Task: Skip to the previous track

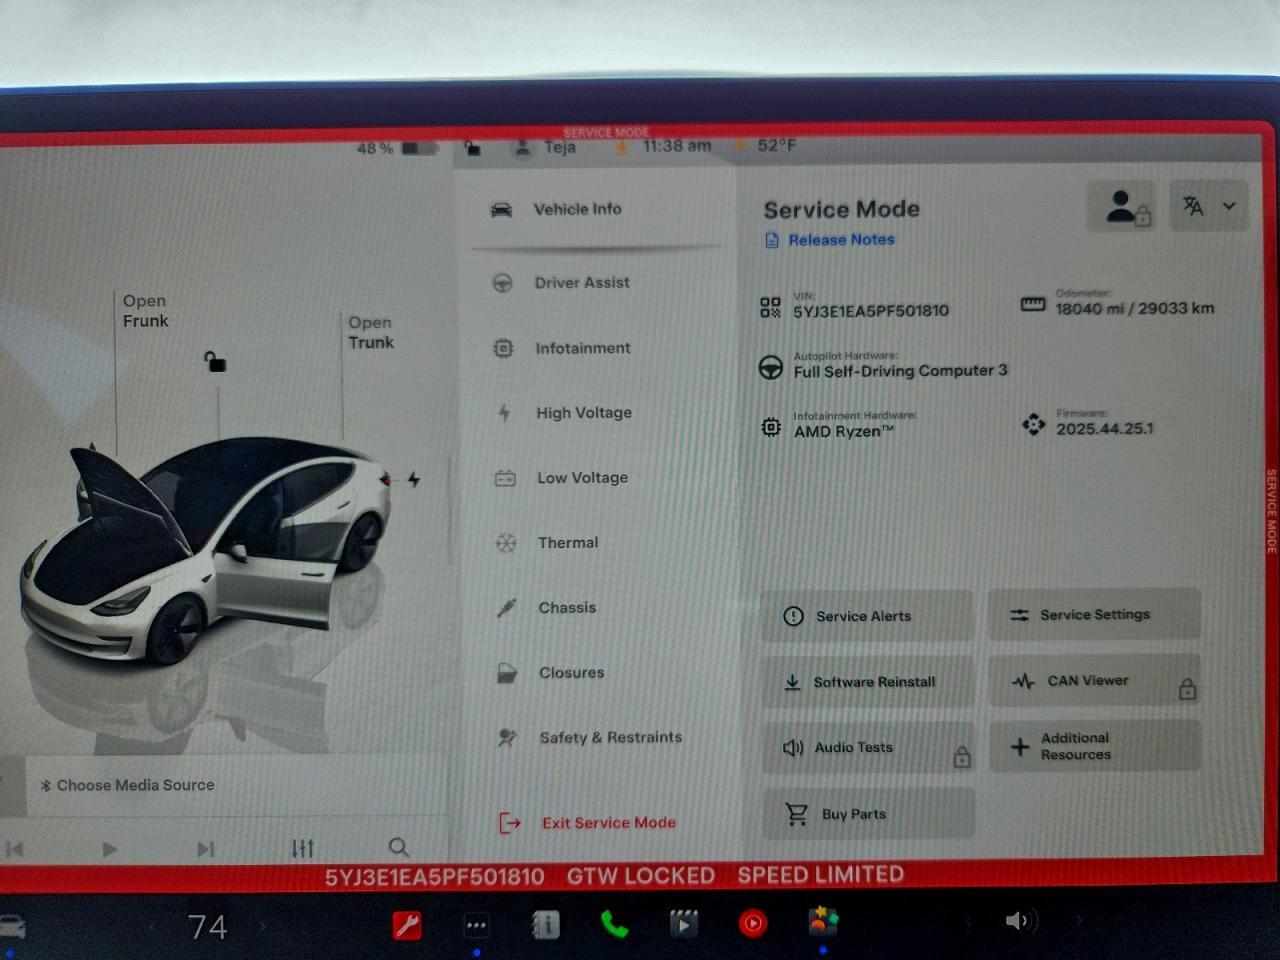Action: [15, 849]
